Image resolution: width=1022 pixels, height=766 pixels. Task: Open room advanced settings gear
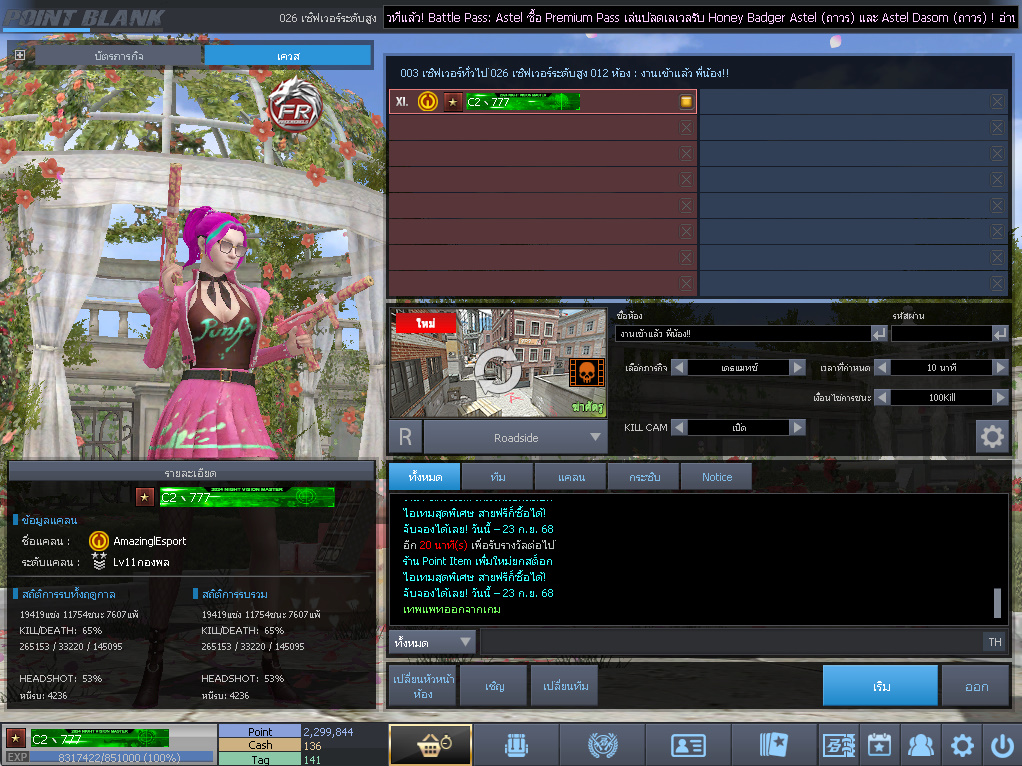tap(991, 436)
